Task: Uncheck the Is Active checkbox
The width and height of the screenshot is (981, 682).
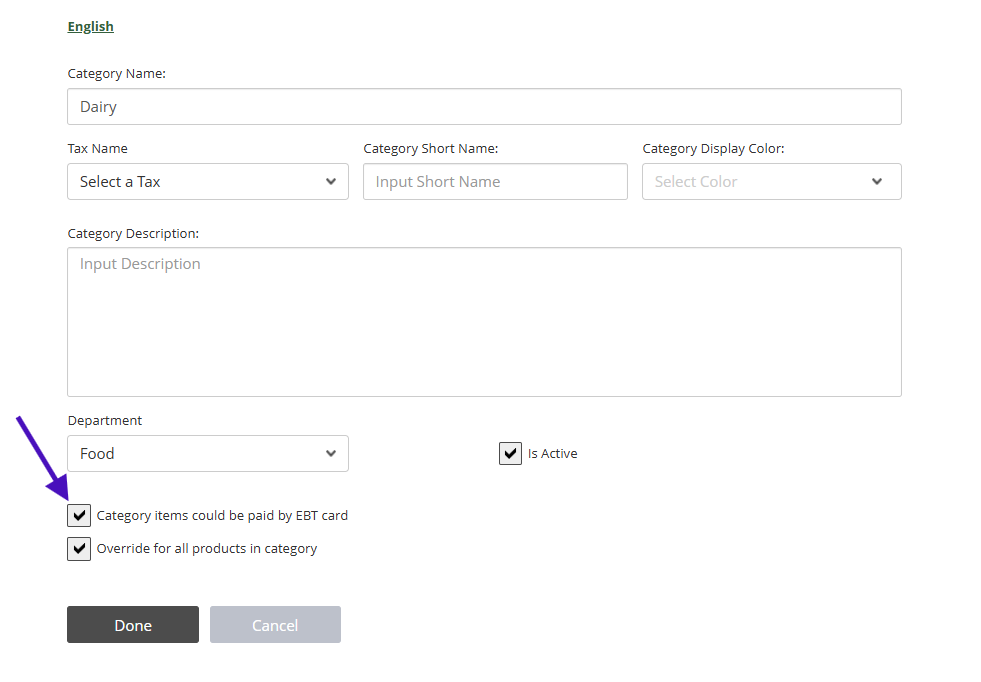Action: (x=510, y=454)
